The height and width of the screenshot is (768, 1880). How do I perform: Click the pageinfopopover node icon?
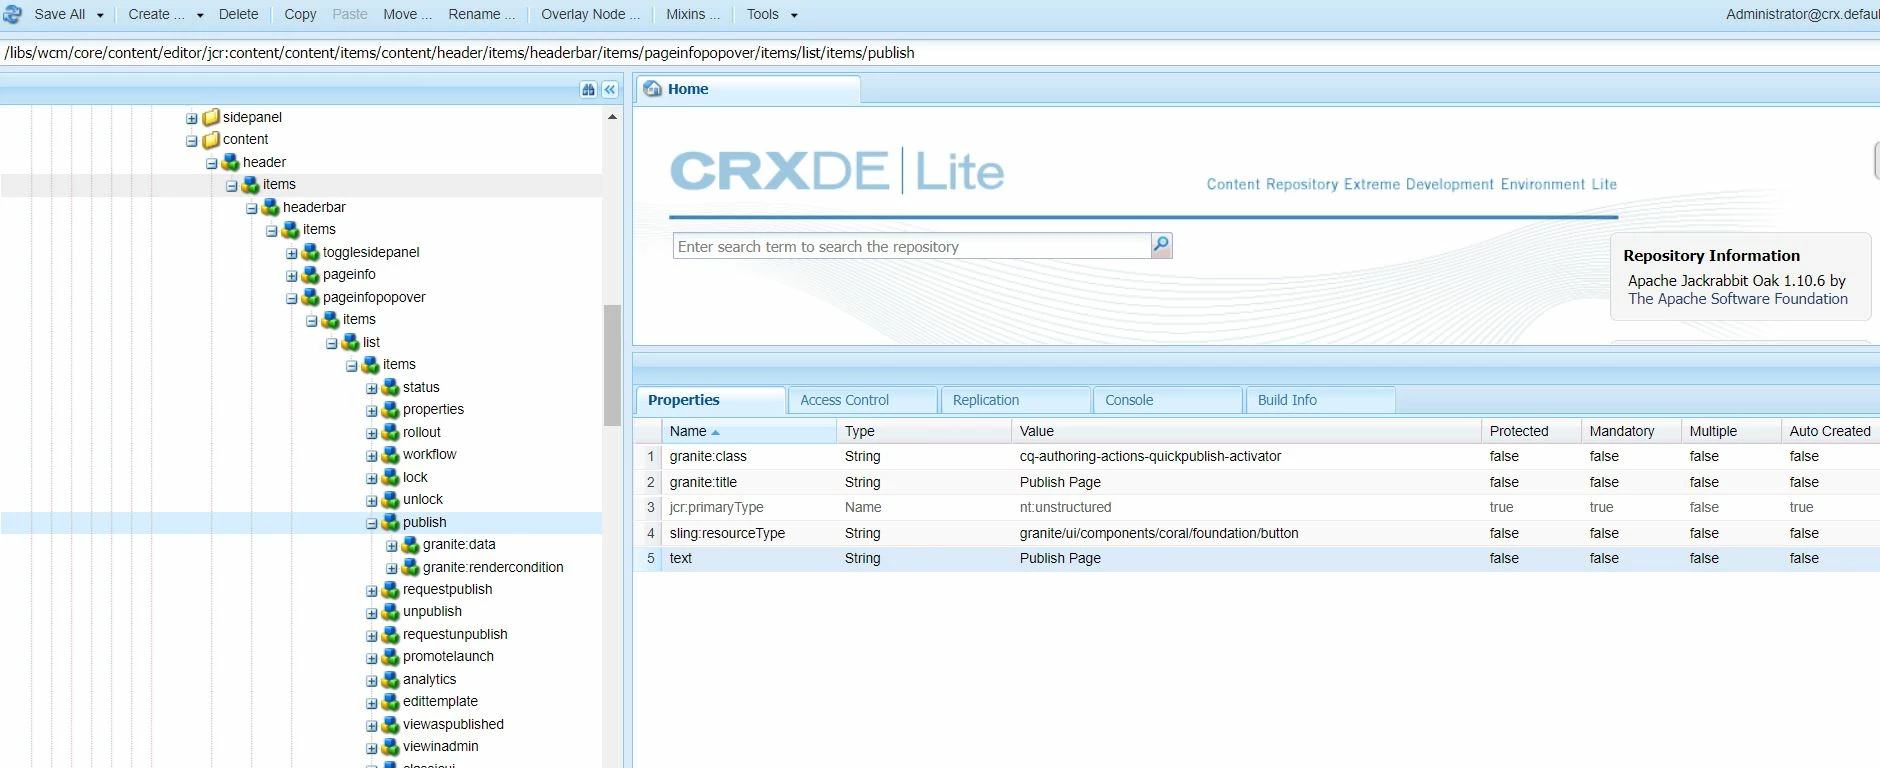point(311,297)
